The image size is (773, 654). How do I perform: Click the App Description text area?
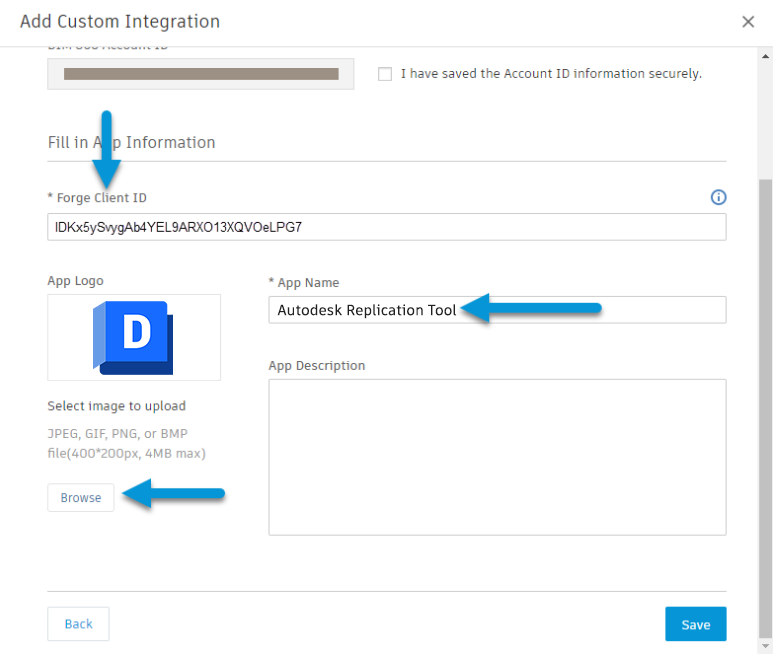(497, 457)
